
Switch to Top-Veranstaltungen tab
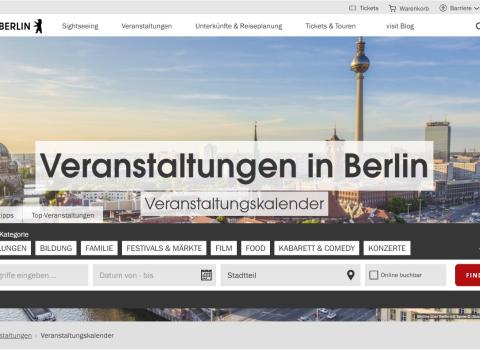click(x=63, y=215)
